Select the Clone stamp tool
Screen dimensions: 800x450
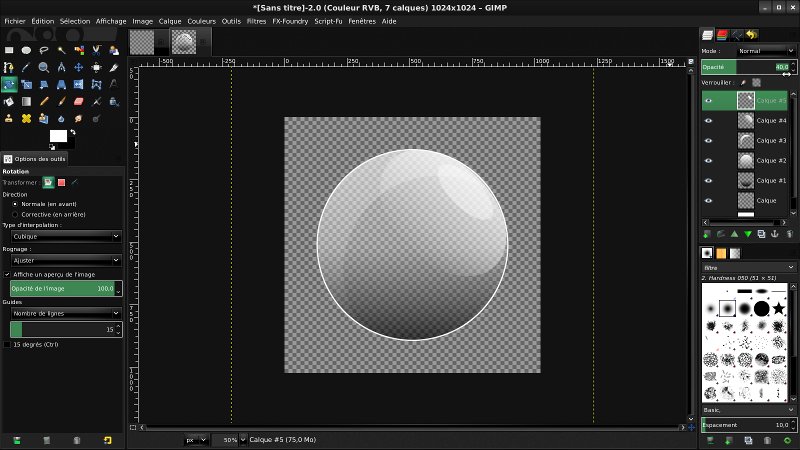tap(9, 118)
